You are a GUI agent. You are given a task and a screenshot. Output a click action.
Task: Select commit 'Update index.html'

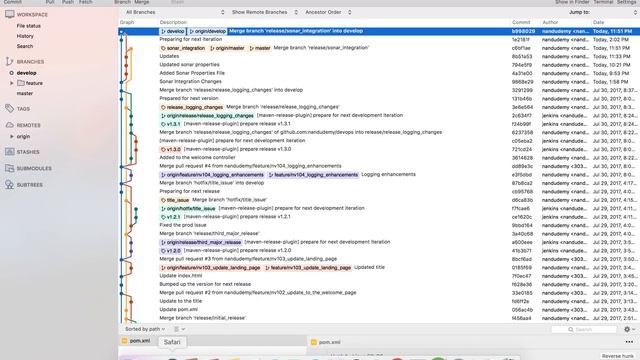(x=379, y=276)
